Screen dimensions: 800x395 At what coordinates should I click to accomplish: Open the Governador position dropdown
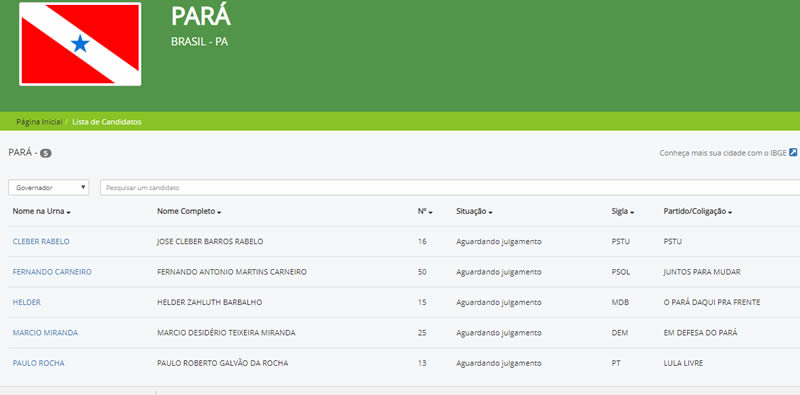coord(48,187)
